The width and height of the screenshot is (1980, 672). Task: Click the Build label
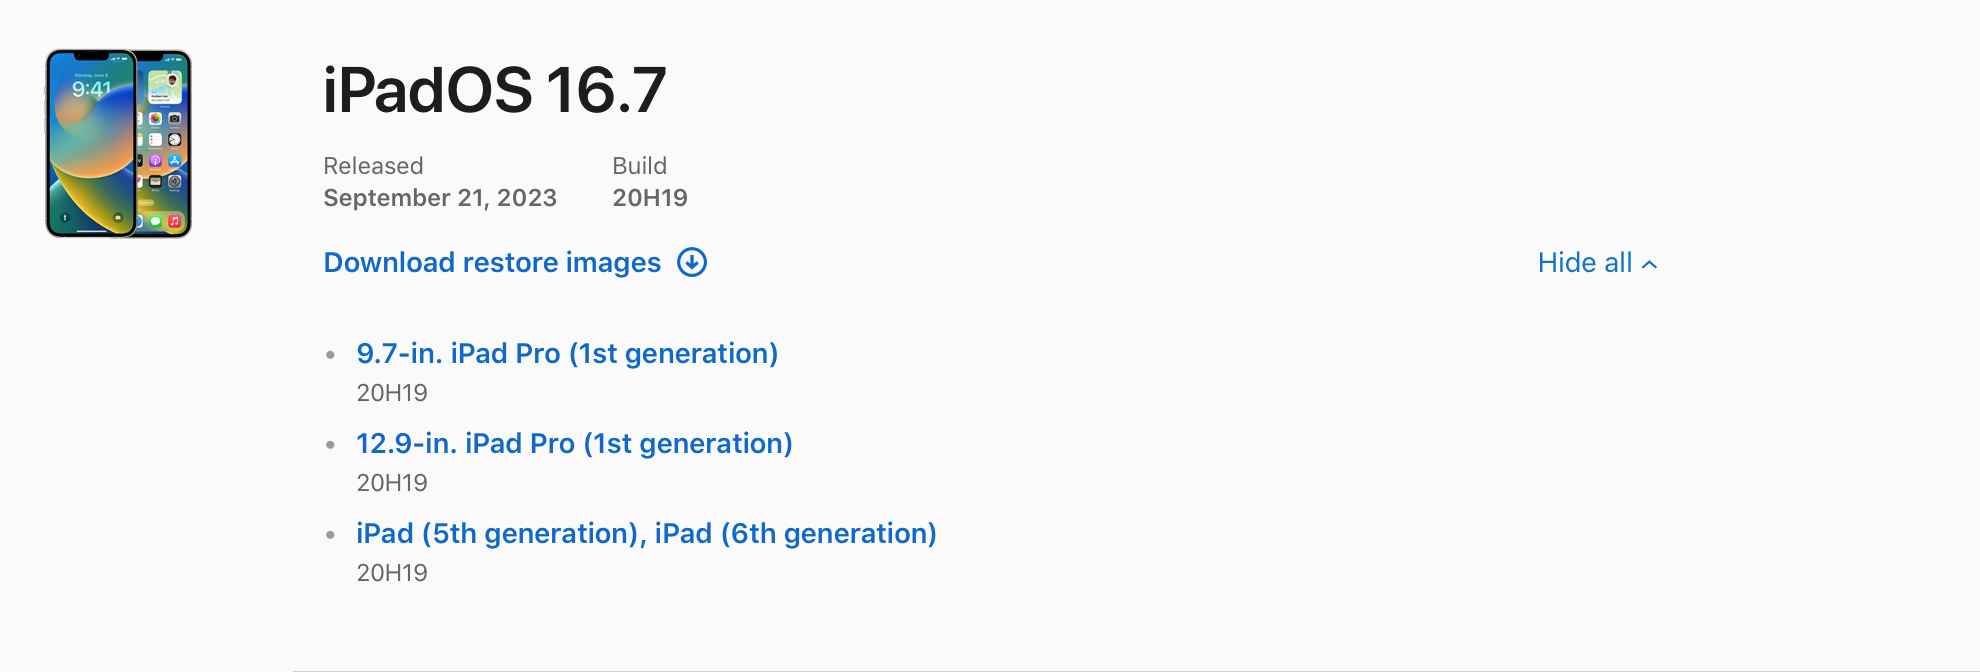(x=639, y=166)
